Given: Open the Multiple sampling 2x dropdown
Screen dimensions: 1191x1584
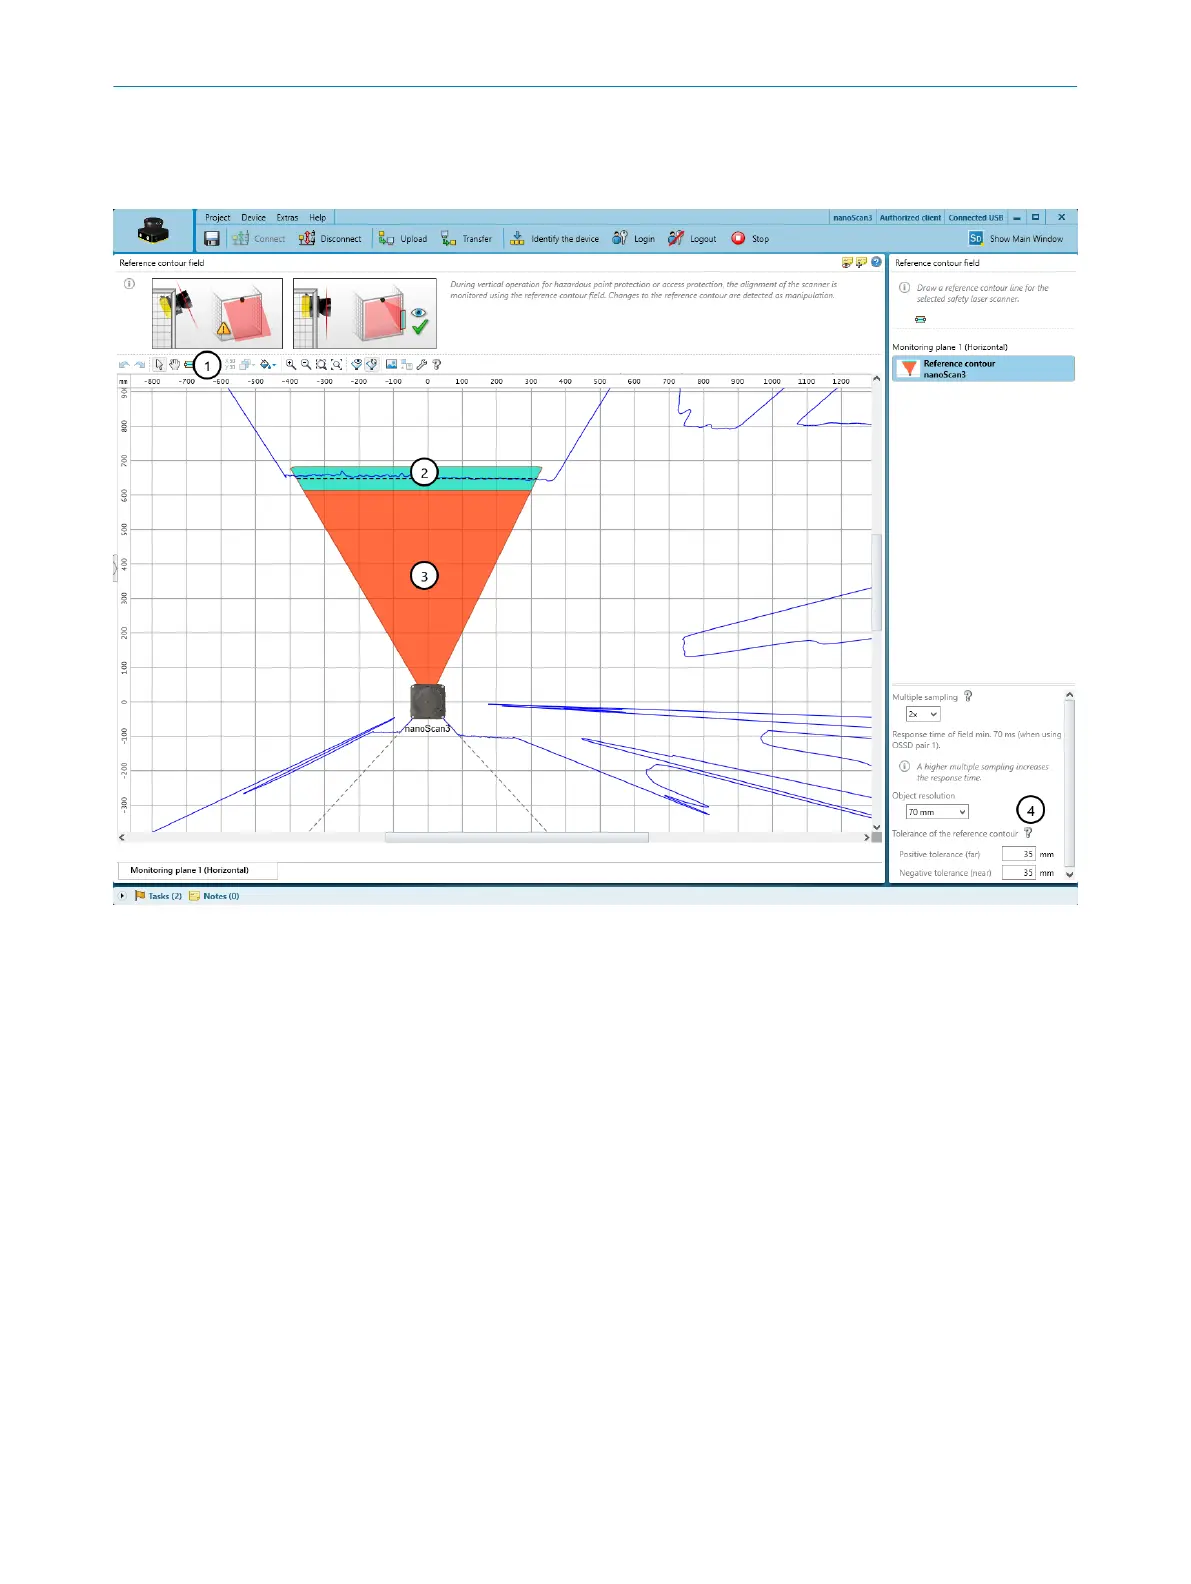Looking at the screenshot, I should click(923, 714).
